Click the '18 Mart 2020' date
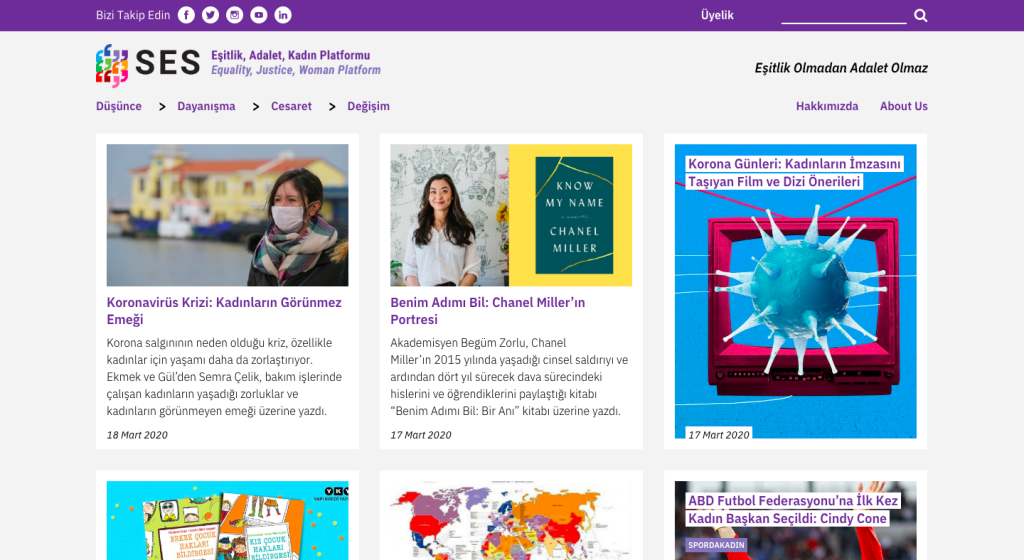1024x560 pixels. pyautogui.click(x=137, y=435)
